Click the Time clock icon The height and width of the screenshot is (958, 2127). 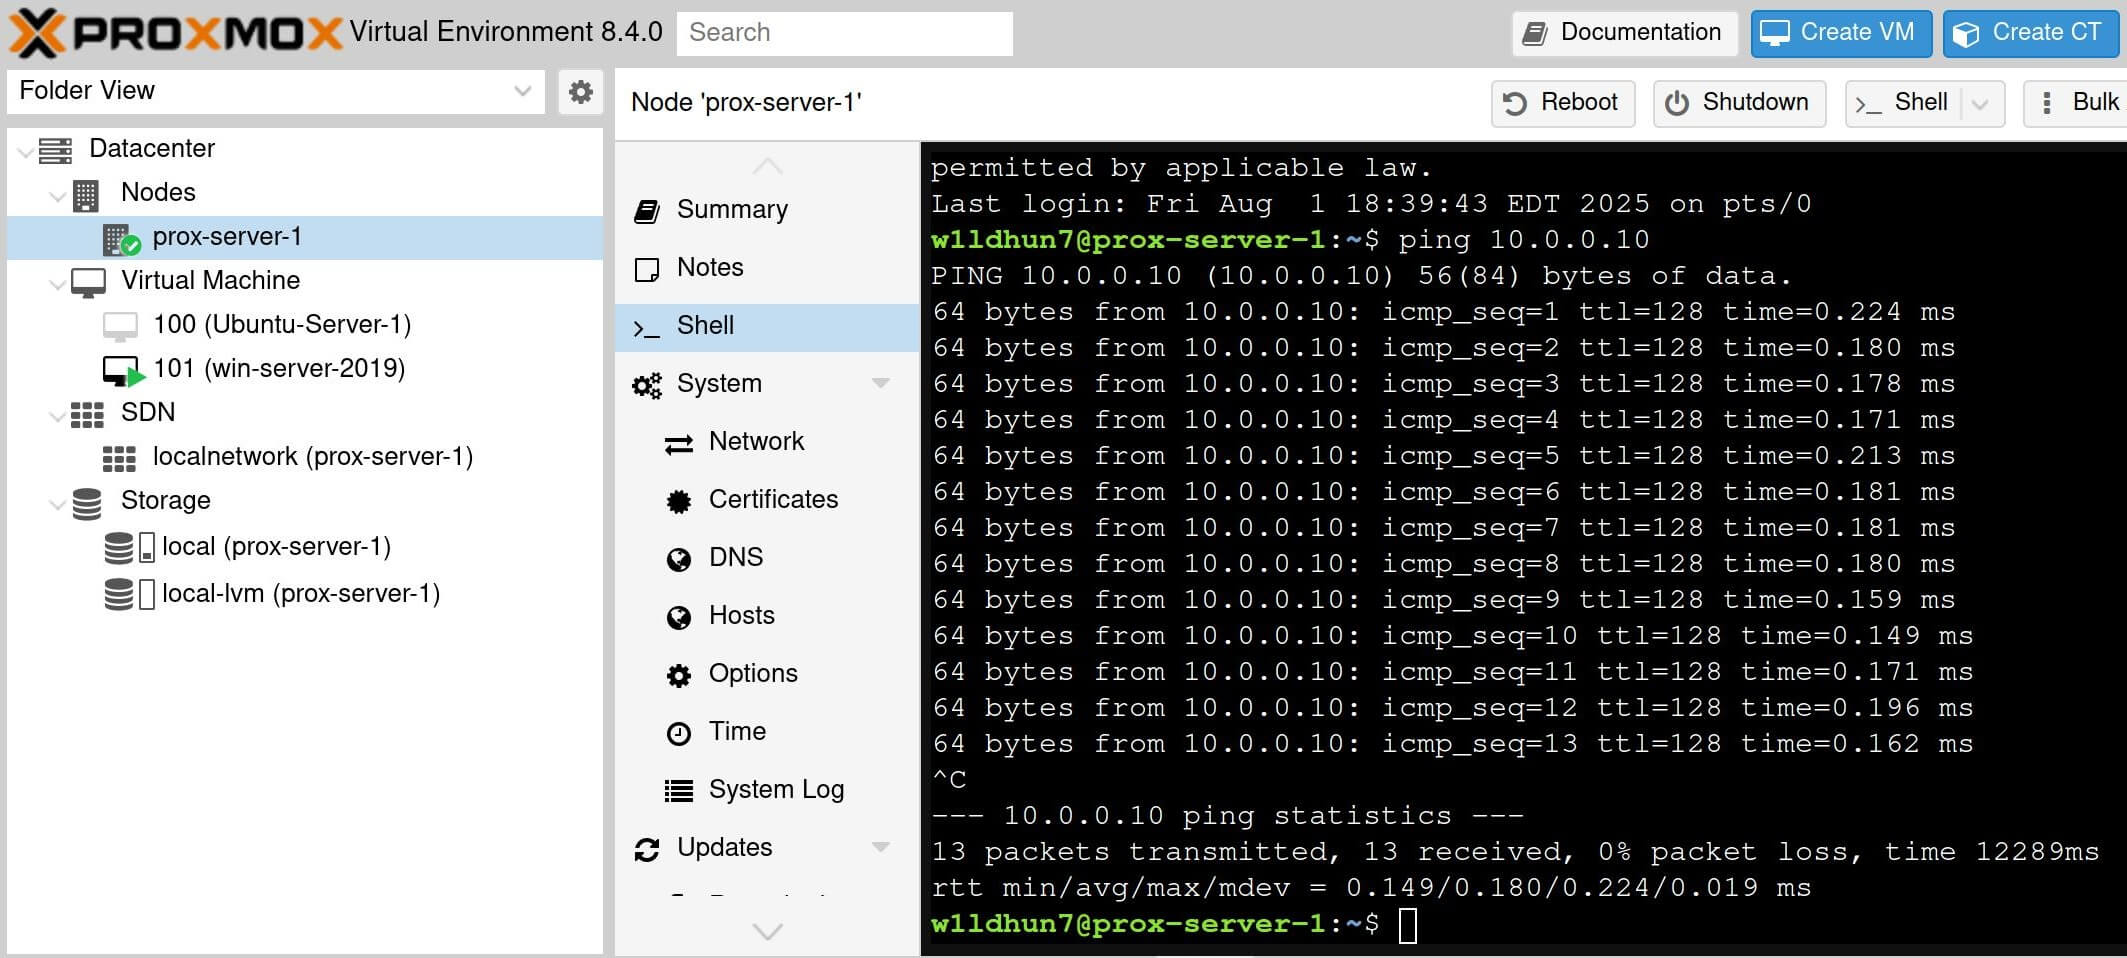[x=679, y=734]
